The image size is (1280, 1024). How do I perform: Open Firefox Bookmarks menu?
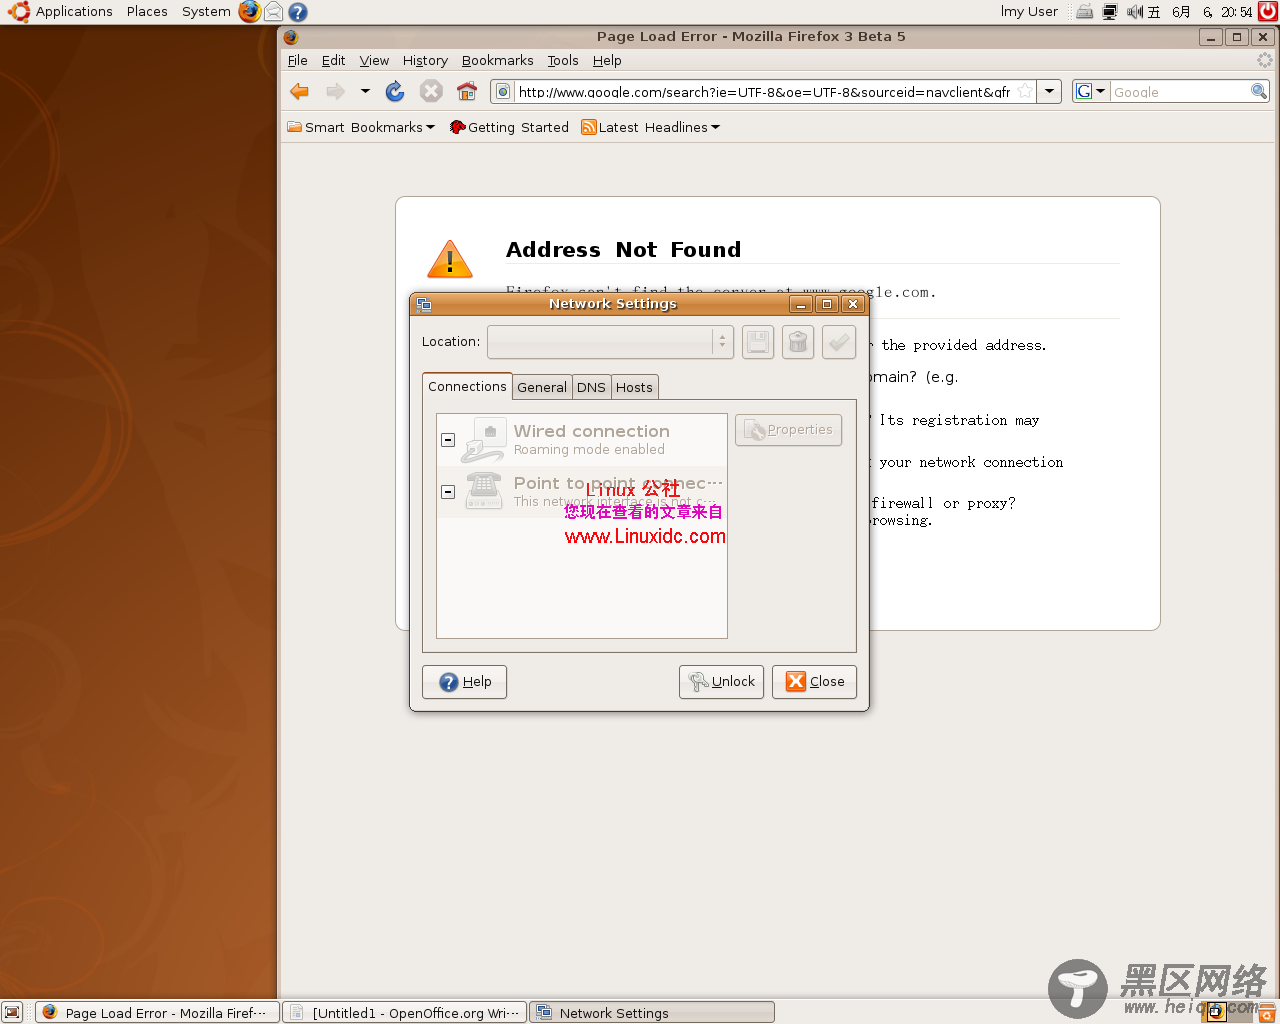[497, 60]
